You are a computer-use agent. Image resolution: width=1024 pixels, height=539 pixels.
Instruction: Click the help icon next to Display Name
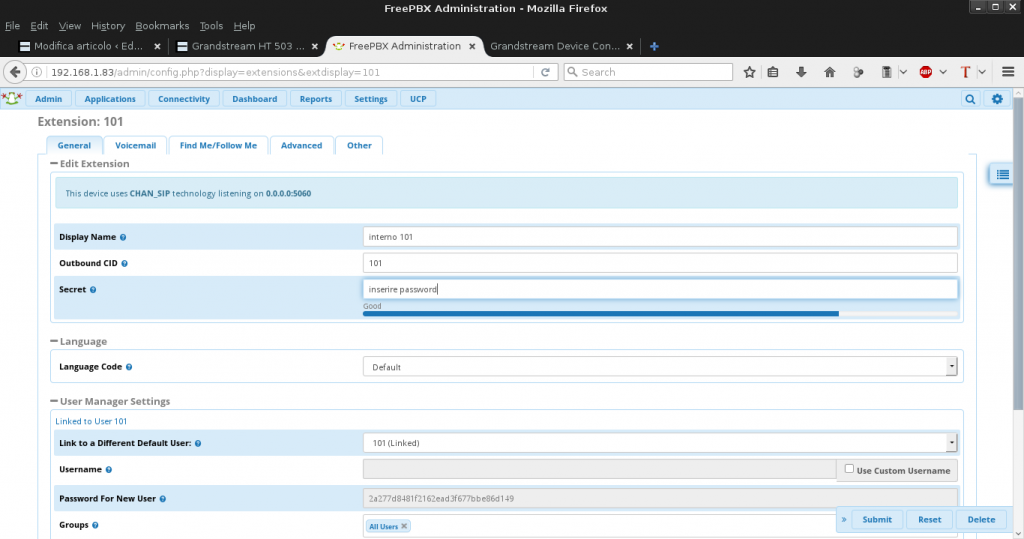click(x=123, y=237)
